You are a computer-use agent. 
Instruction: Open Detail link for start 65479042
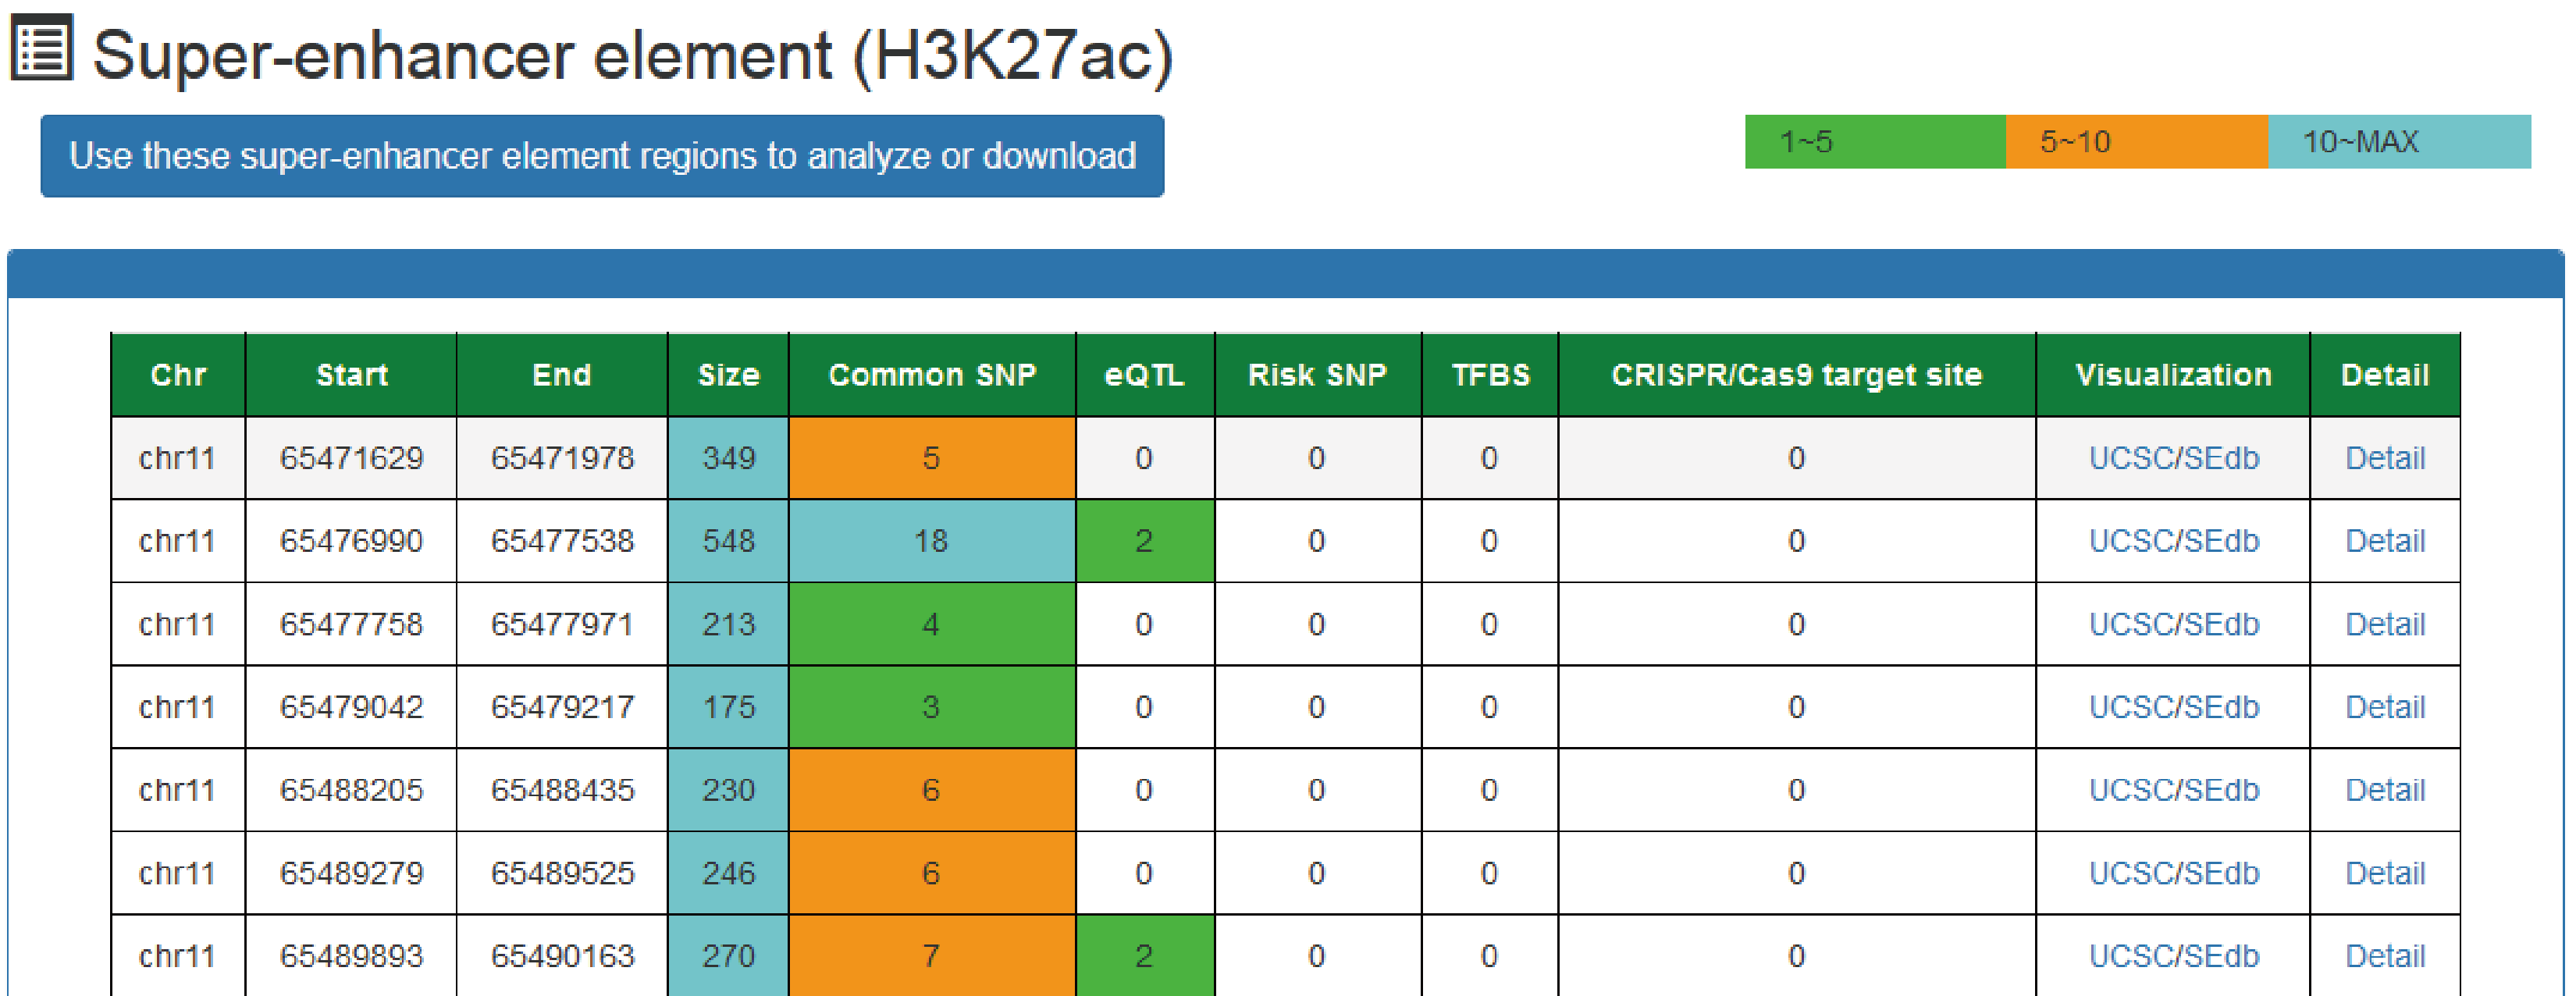(2385, 707)
